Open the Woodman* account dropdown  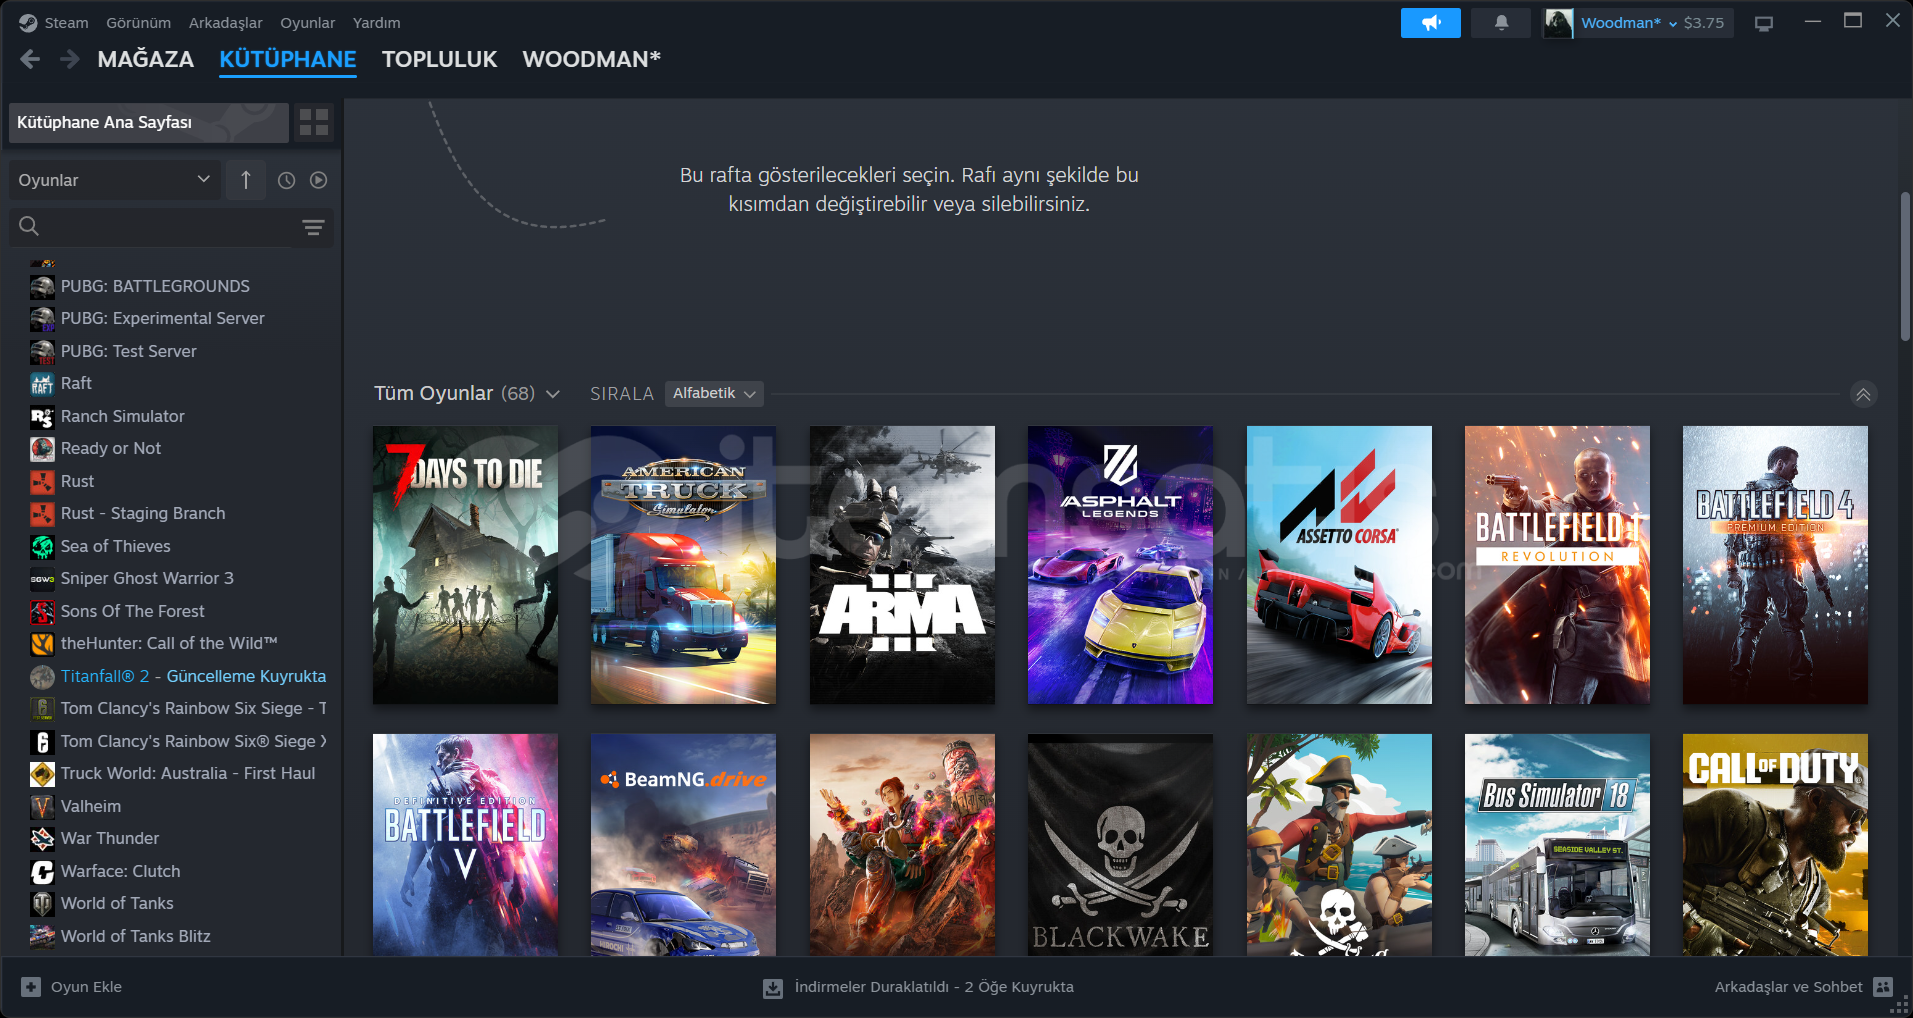[1629, 23]
